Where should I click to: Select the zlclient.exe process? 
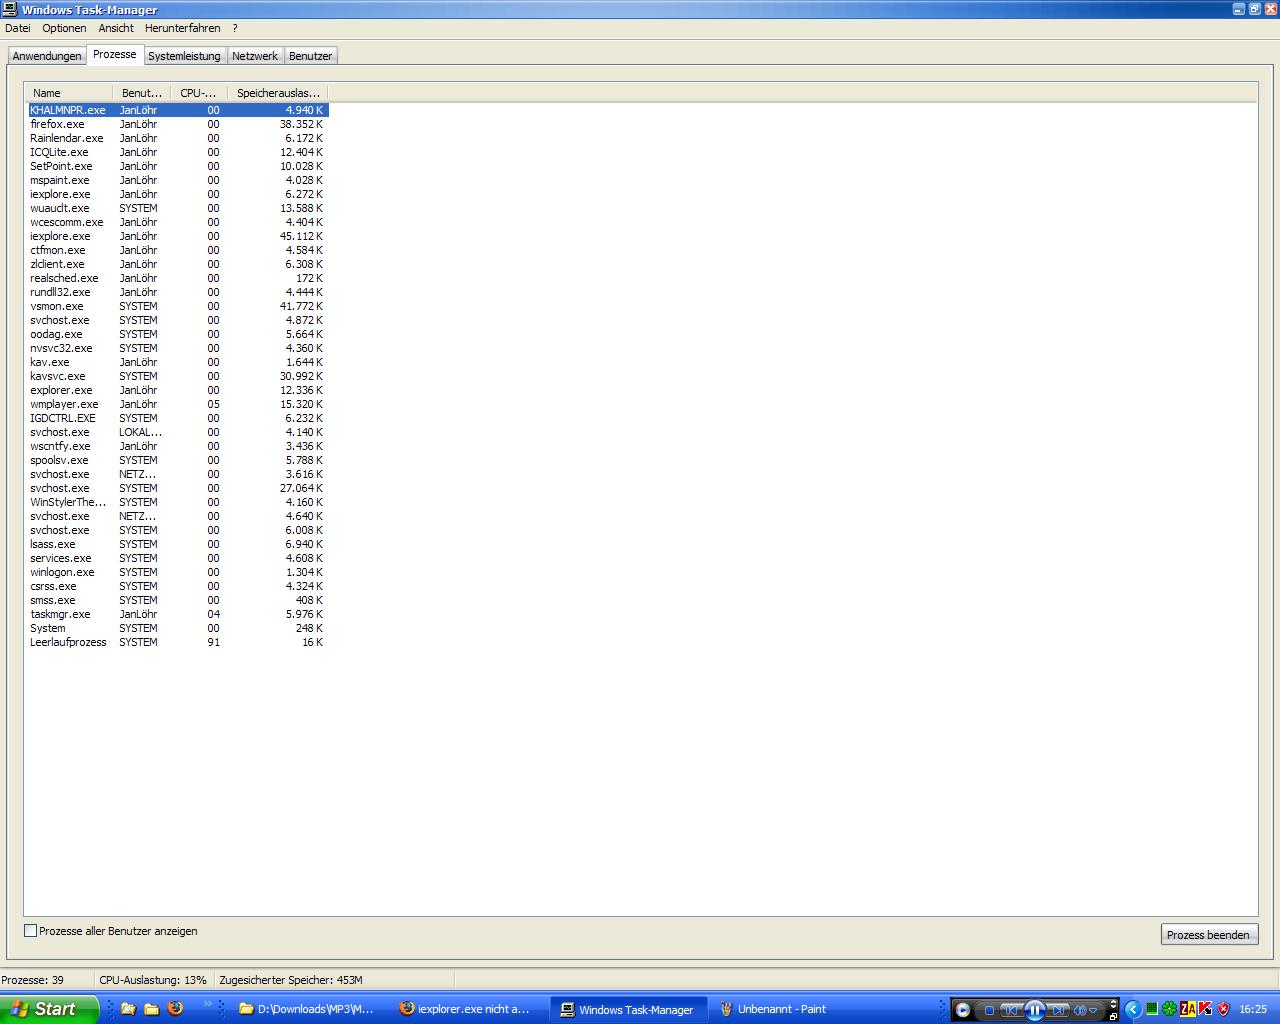(178, 264)
